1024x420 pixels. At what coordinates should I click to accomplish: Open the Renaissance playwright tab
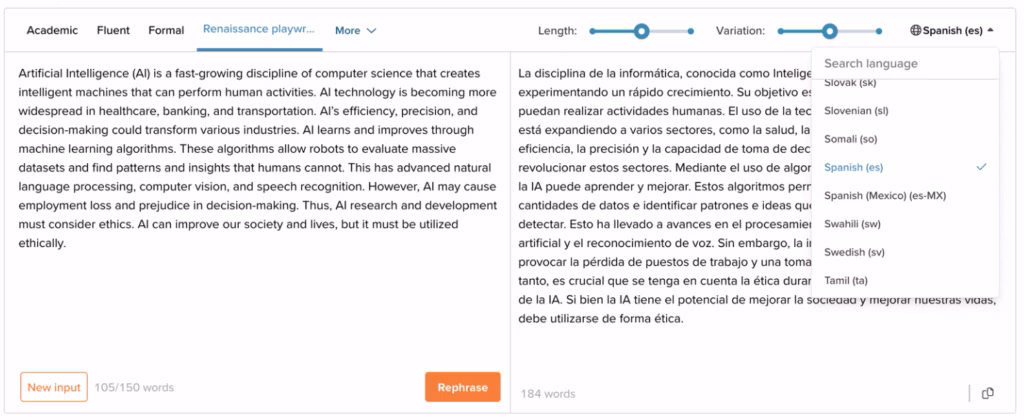point(259,30)
